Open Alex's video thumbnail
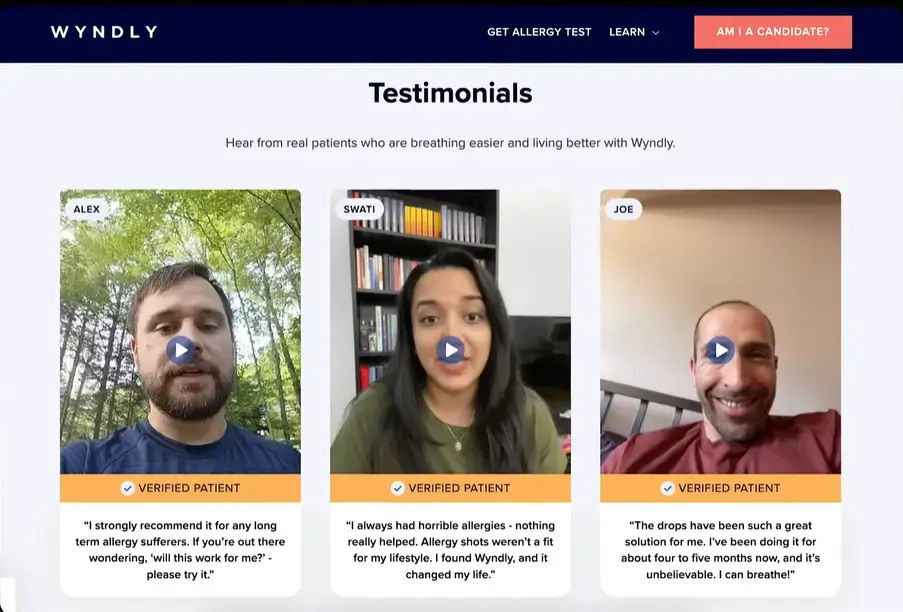Viewport: 903px width, 612px height. tap(180, 332)
